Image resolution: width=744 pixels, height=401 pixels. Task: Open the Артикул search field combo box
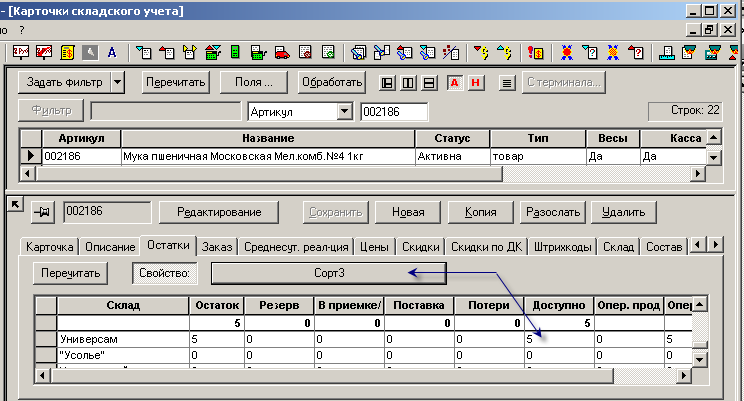pyautogui.click(x=300, y=112)
